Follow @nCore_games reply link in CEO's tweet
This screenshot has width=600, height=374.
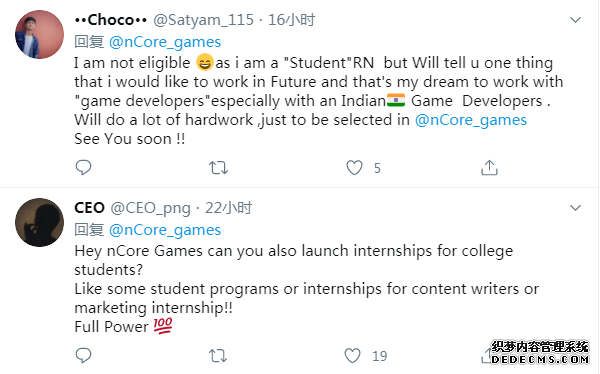click(x=165, y=230)
